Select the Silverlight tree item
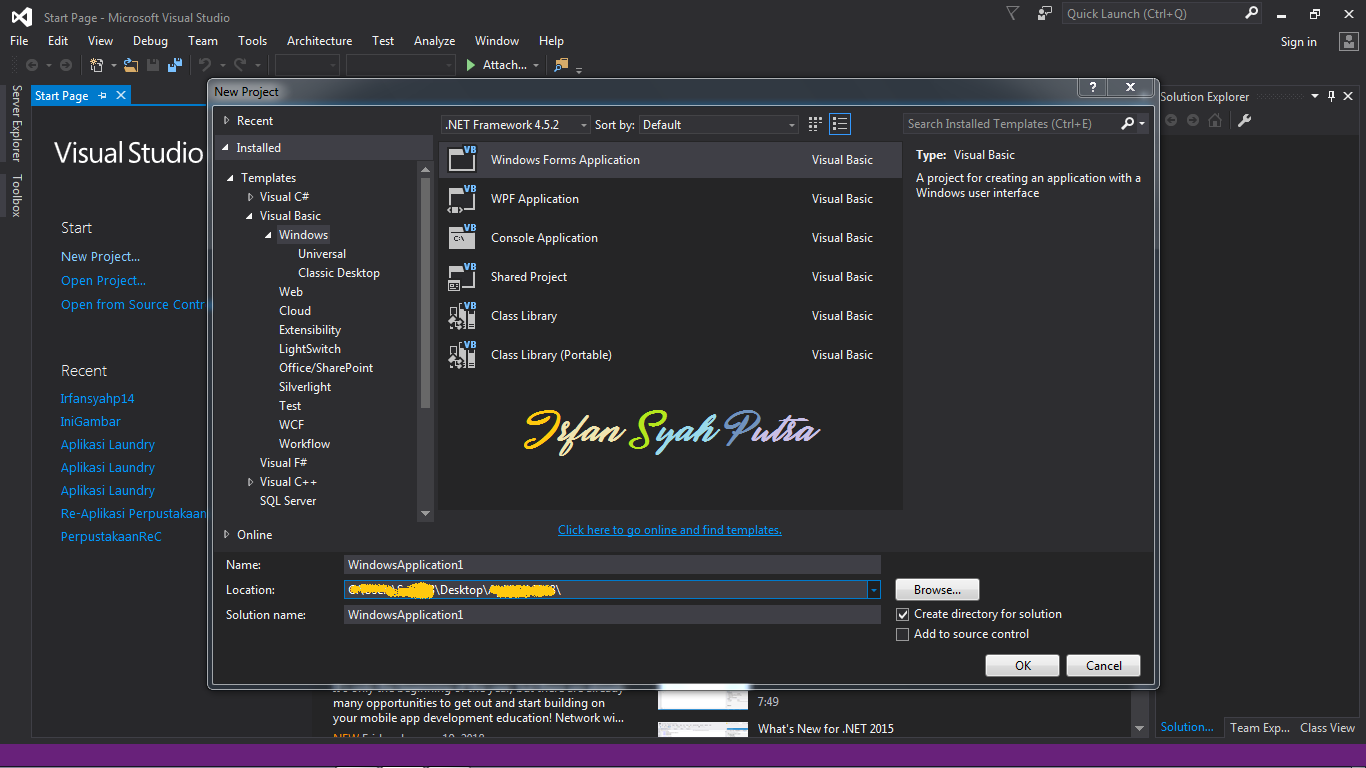The image size is (1366, 768). click(x=305, y=387)
